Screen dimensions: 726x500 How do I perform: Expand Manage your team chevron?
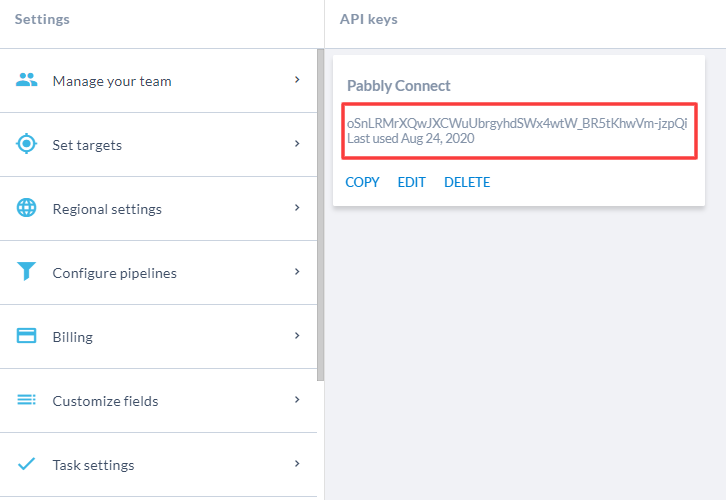coord(297,80)
